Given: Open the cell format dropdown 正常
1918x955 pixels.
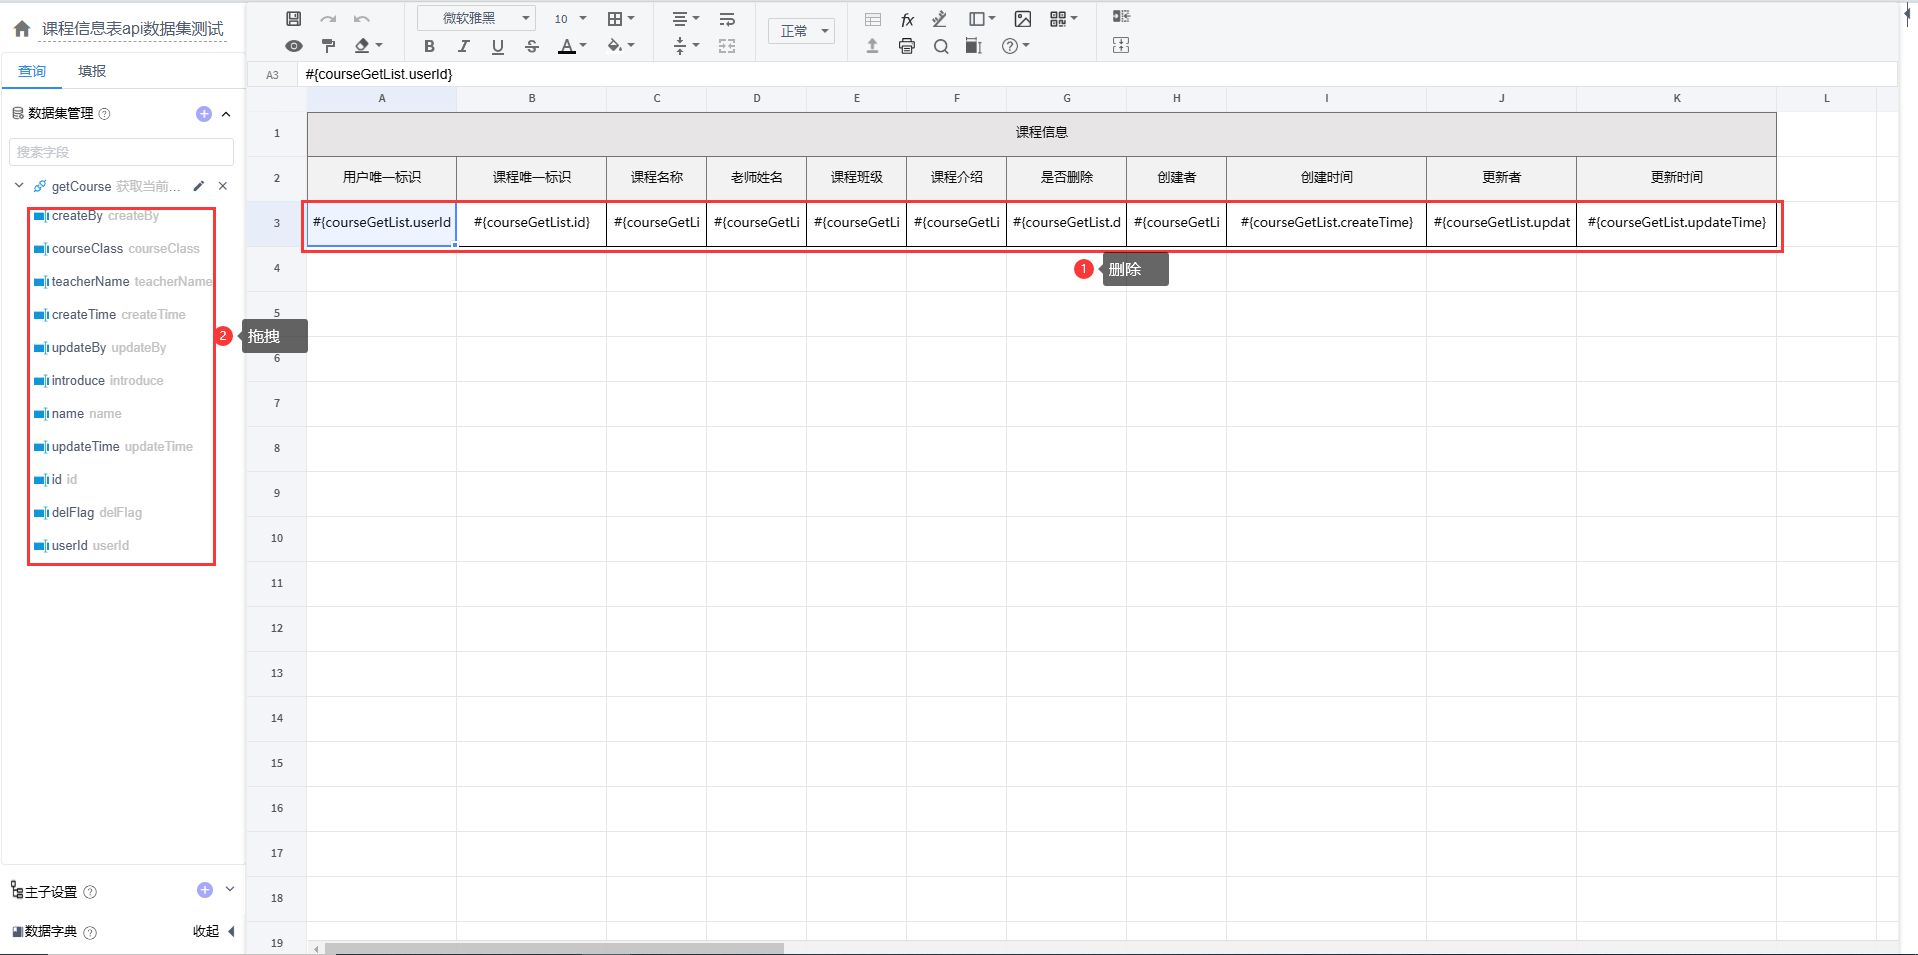Looking at the screenshot, I should point(802,31).
